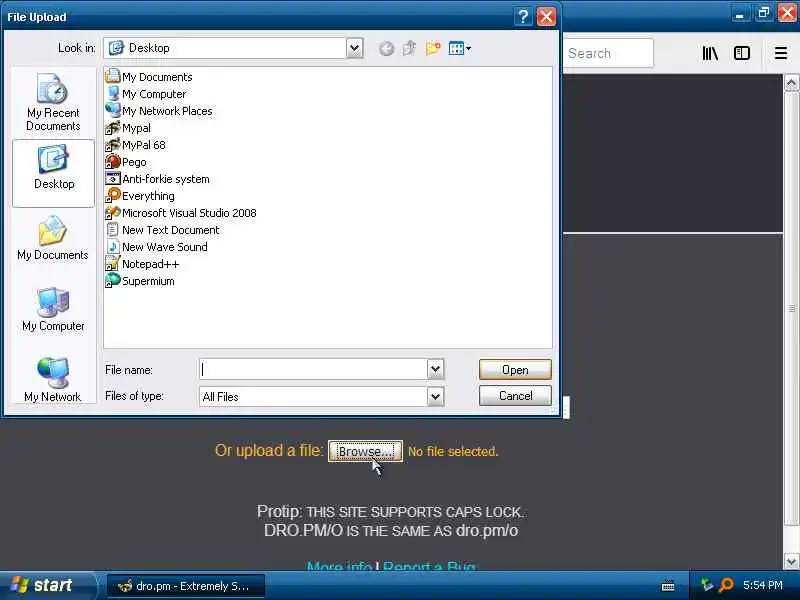This screenshot has width=800, height=600.
Task: Open My Recent Documents in places bar
Action: point(53,103)
